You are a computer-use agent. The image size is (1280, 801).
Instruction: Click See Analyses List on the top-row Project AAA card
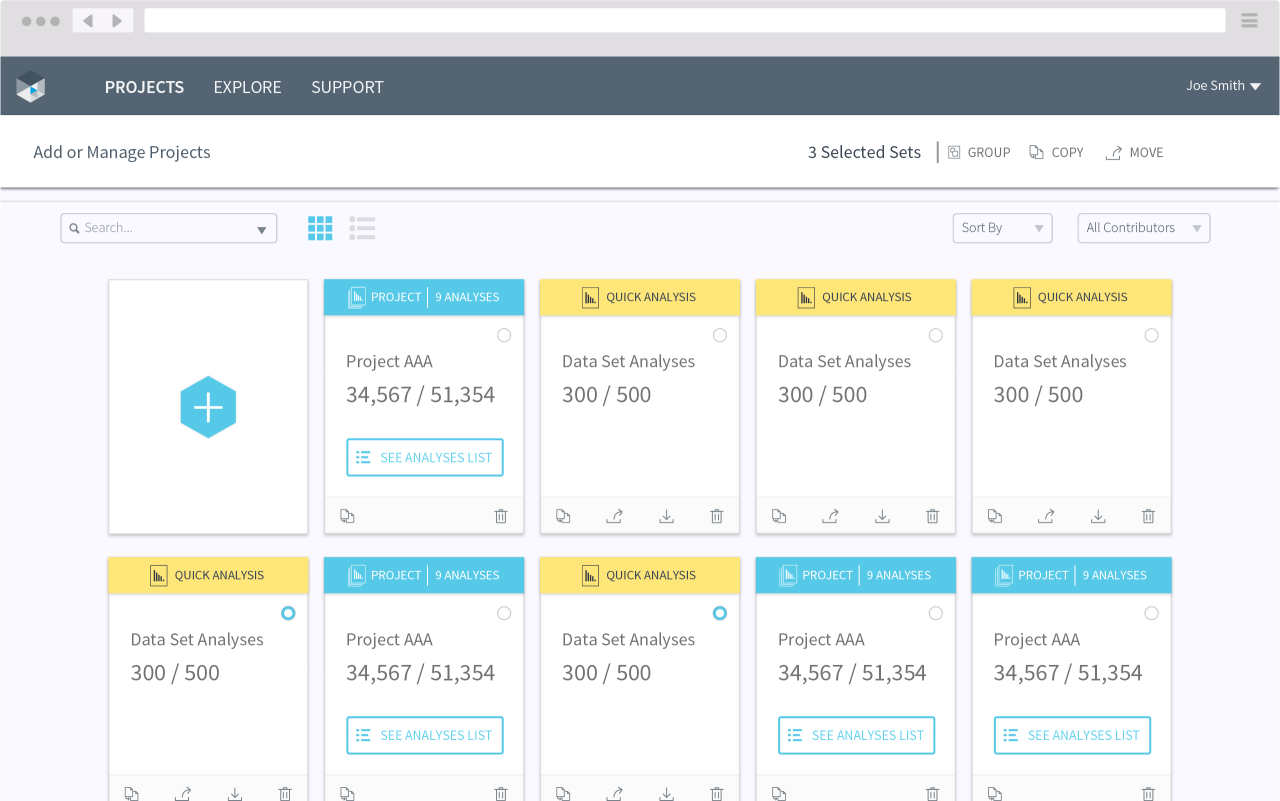[425, 458]
